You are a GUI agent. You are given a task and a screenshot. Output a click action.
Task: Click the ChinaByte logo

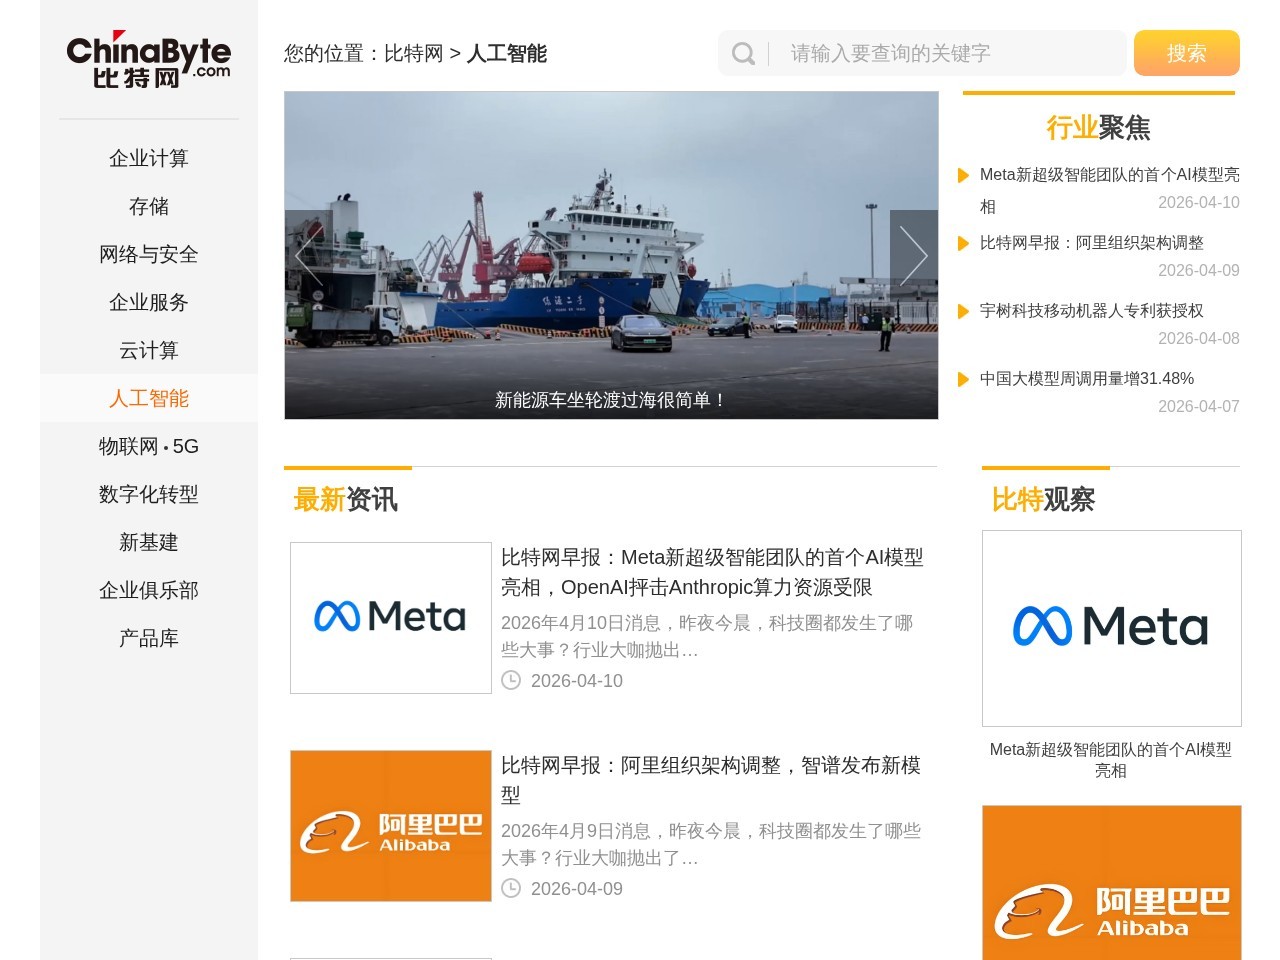148,59
